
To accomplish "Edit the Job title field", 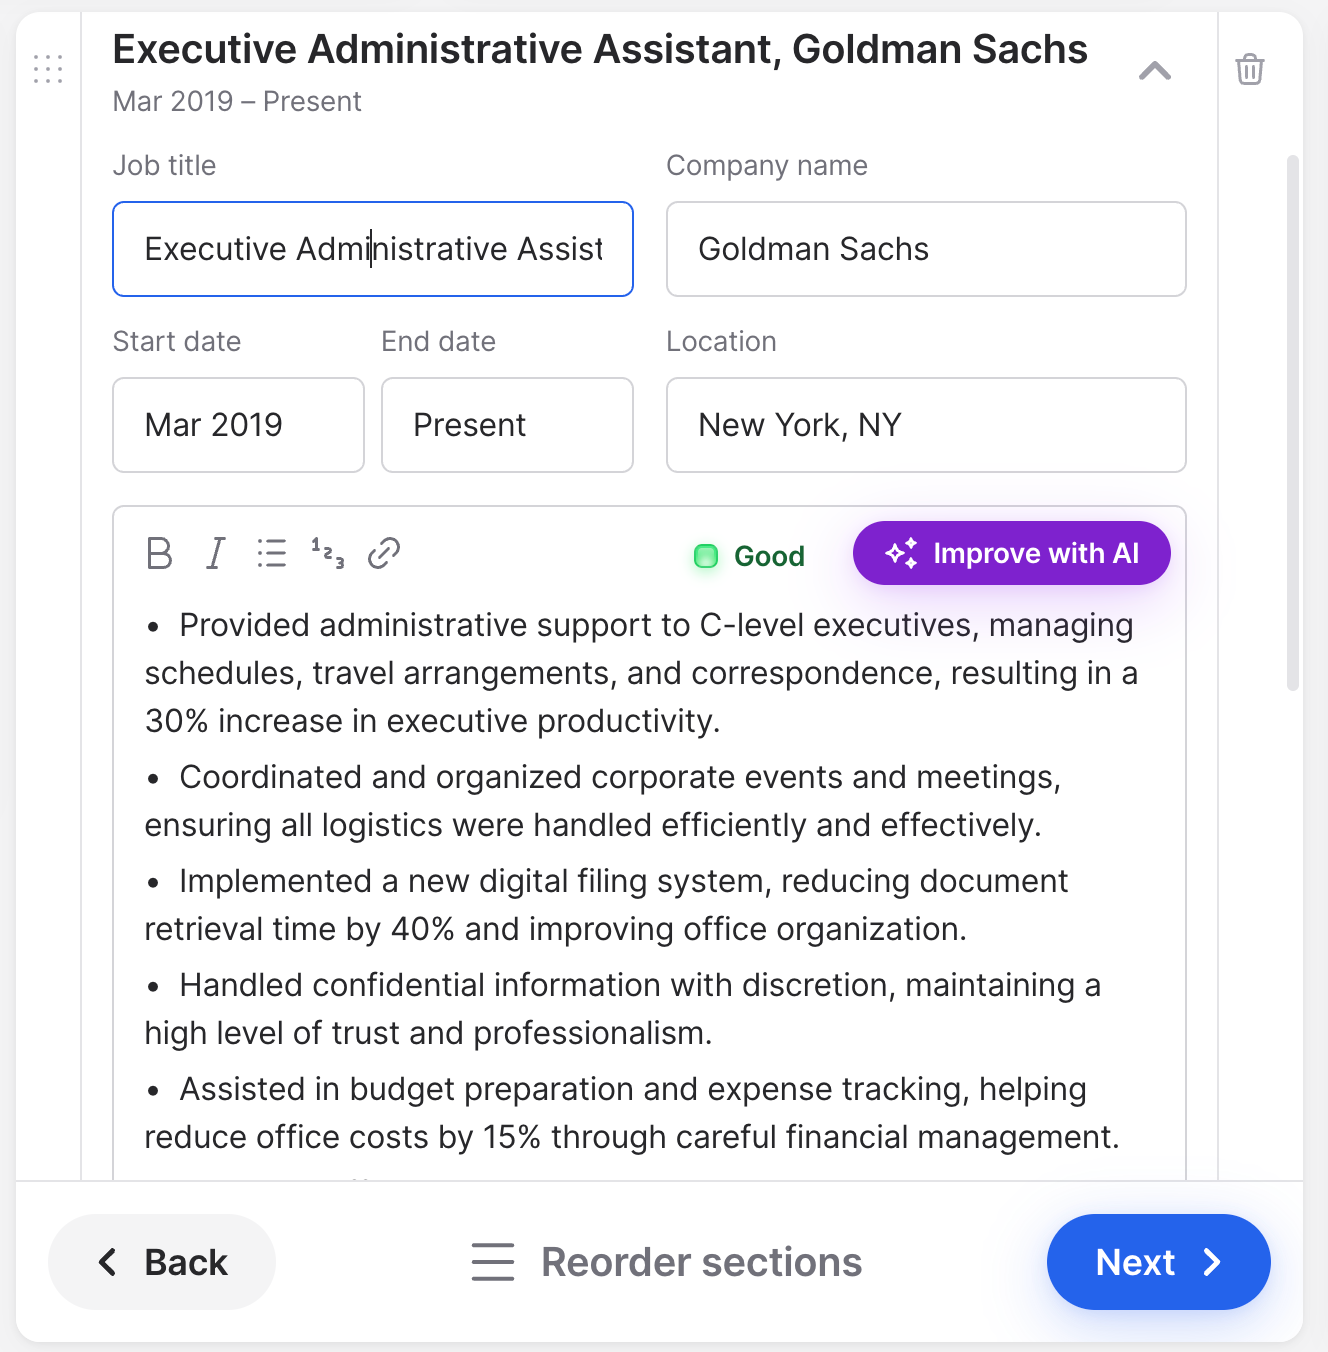I will [373, 249].
